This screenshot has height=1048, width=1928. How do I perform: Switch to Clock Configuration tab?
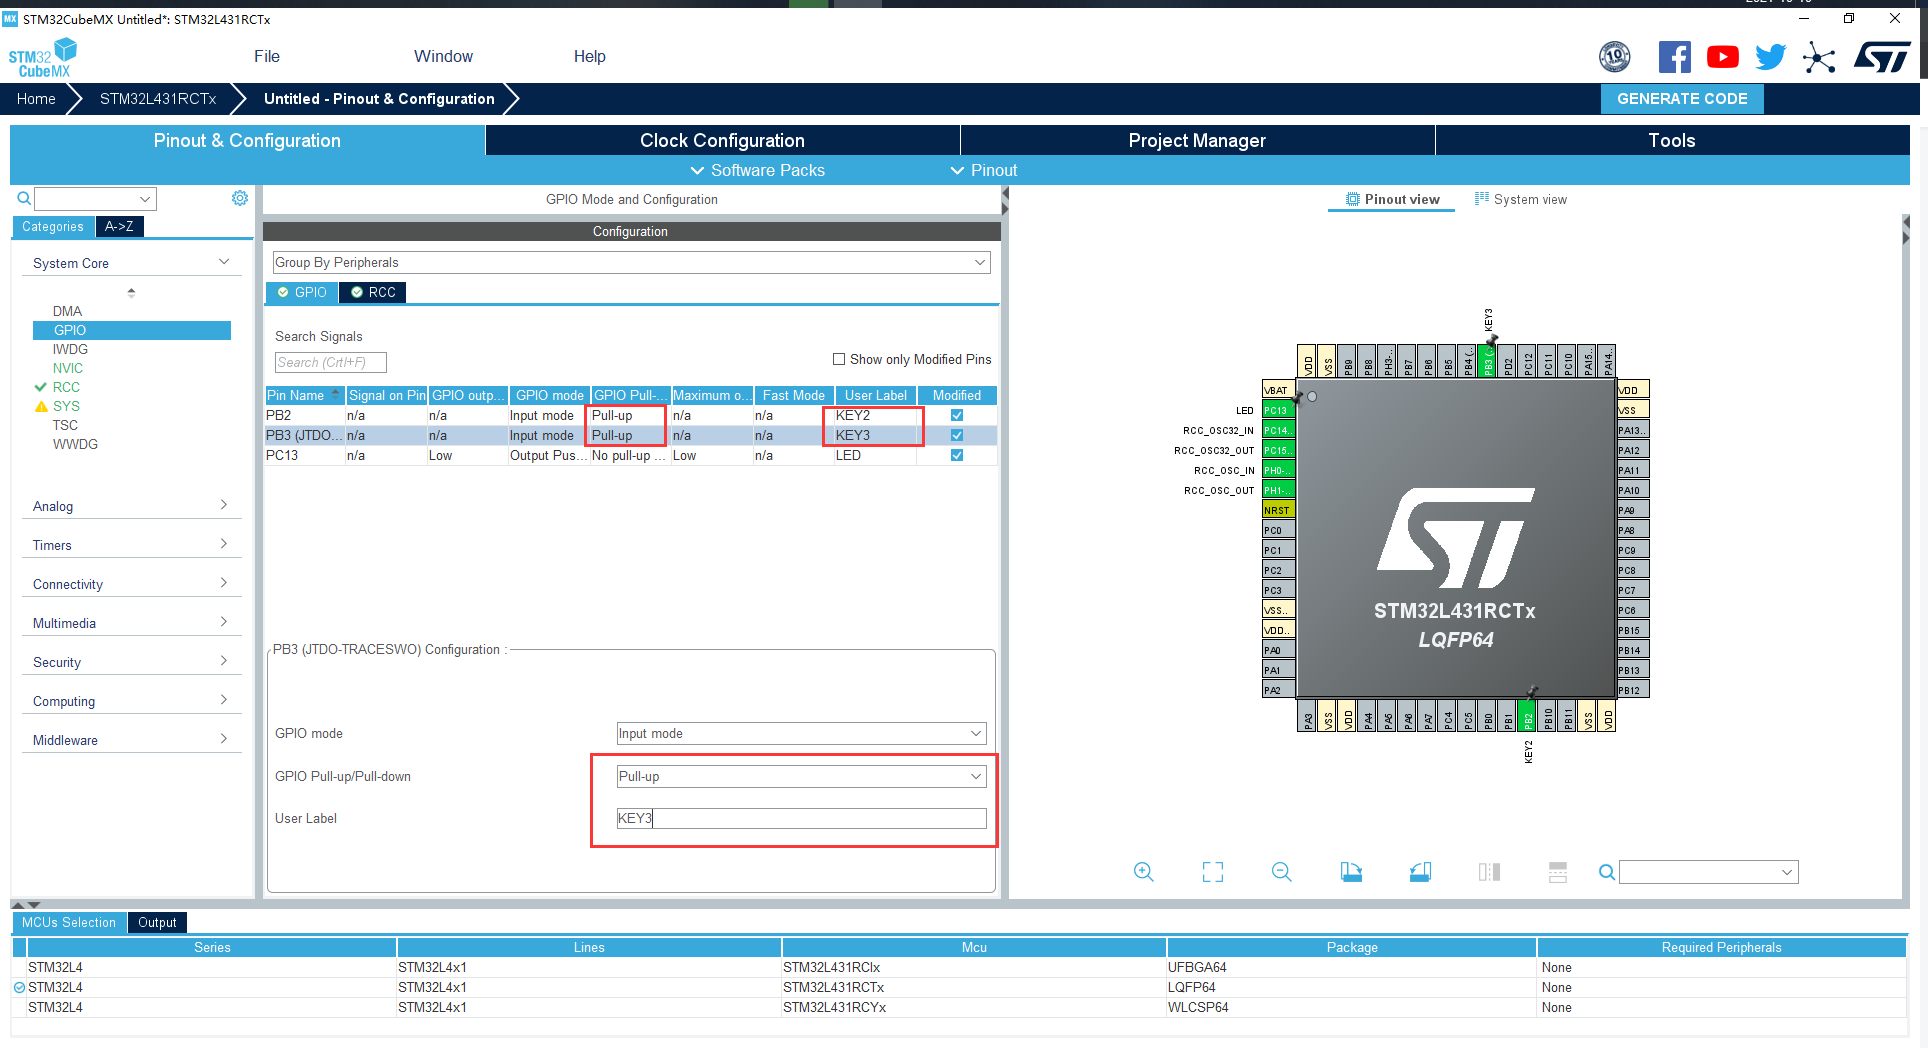(722, 140)
